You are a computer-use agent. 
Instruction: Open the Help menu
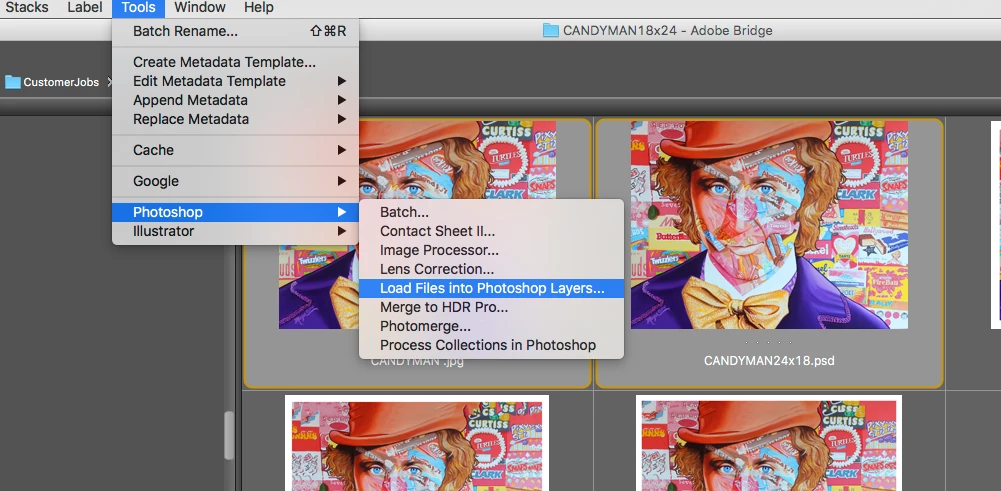(259, 8)
